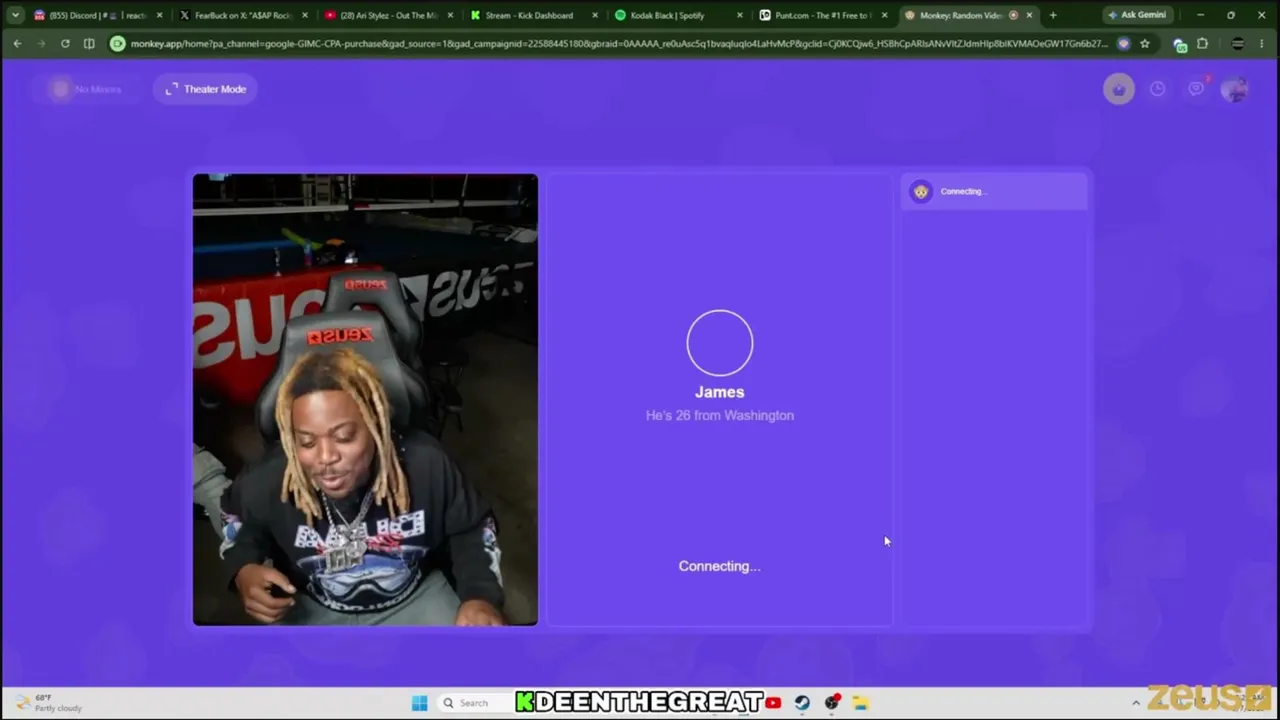The image size is (1280, 720).
Task: Click the empty avatar circle above James
Action: (720, 343)
